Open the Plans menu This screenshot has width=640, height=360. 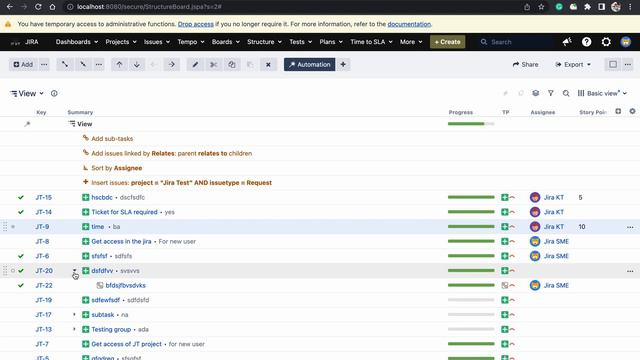coord(331,42)
